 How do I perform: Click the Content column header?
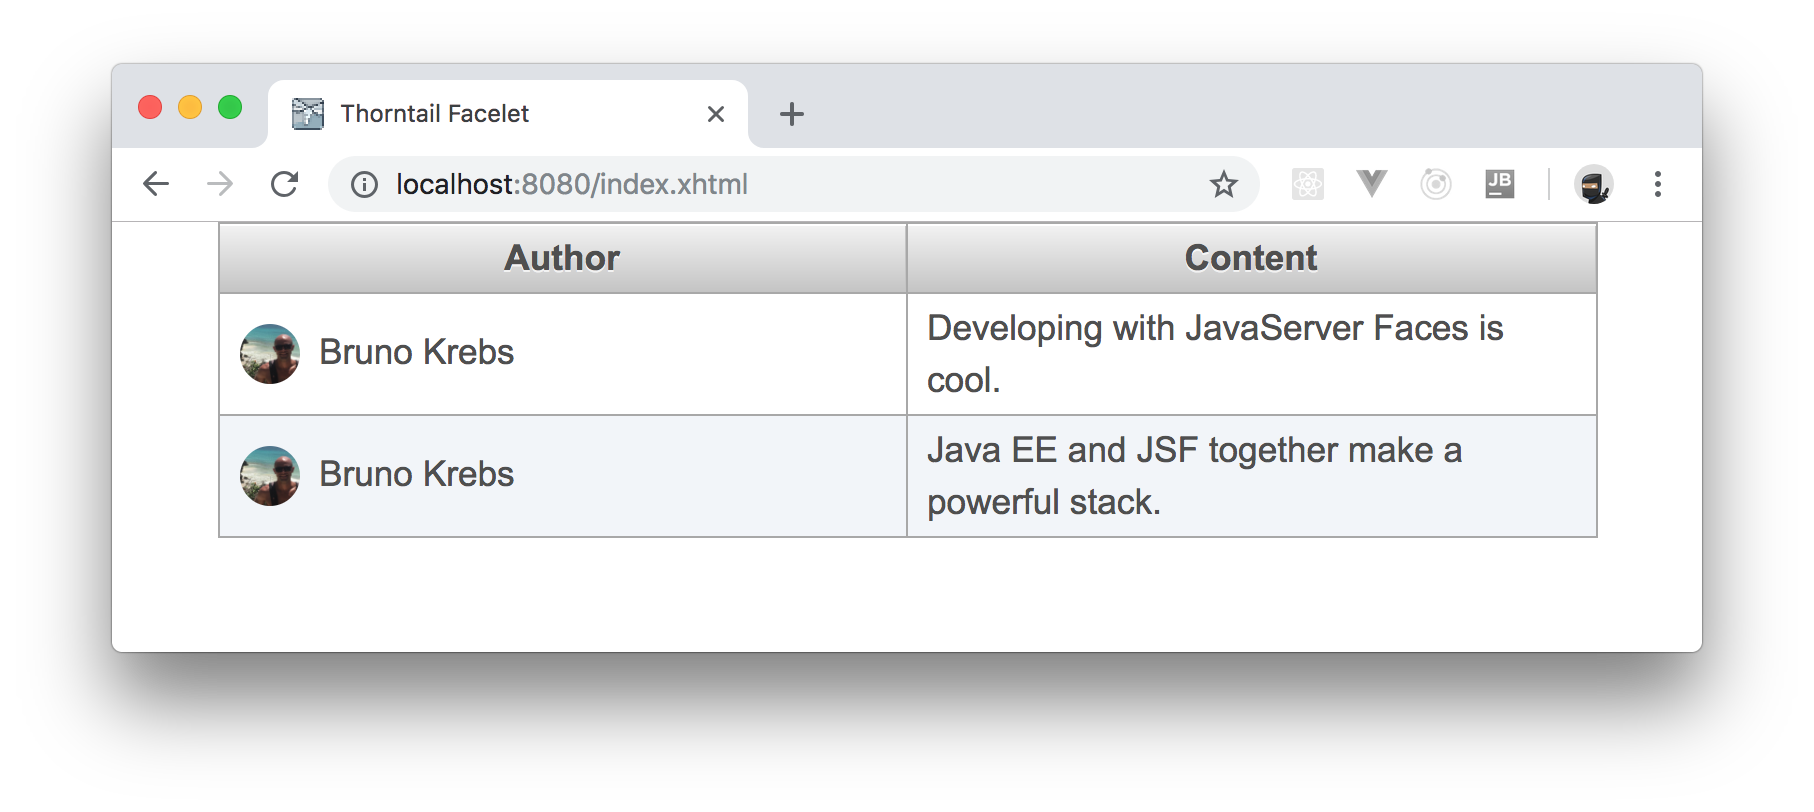1250,258
